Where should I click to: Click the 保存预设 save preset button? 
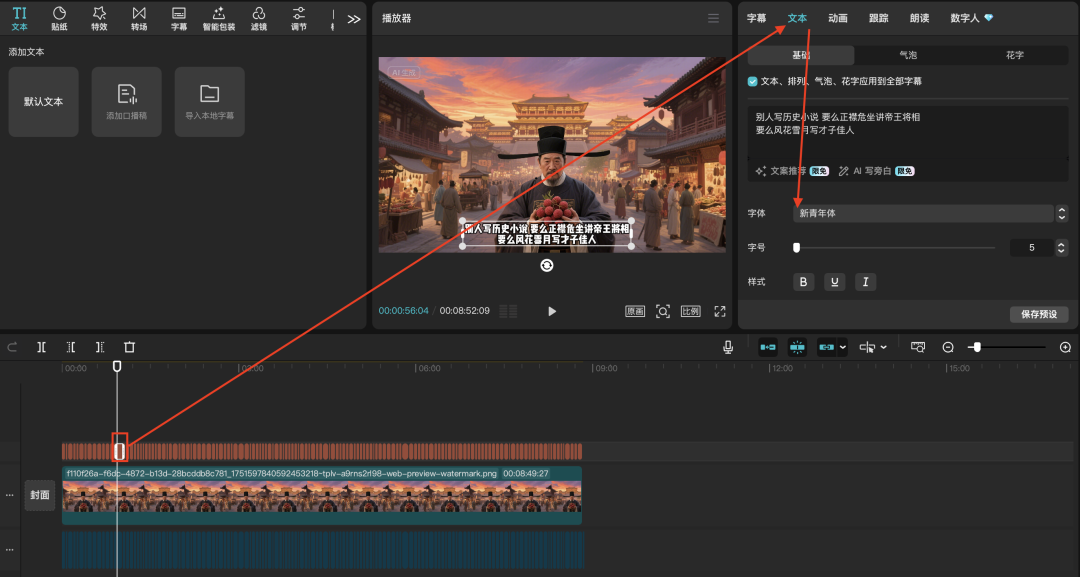(x=1039, y=314)
